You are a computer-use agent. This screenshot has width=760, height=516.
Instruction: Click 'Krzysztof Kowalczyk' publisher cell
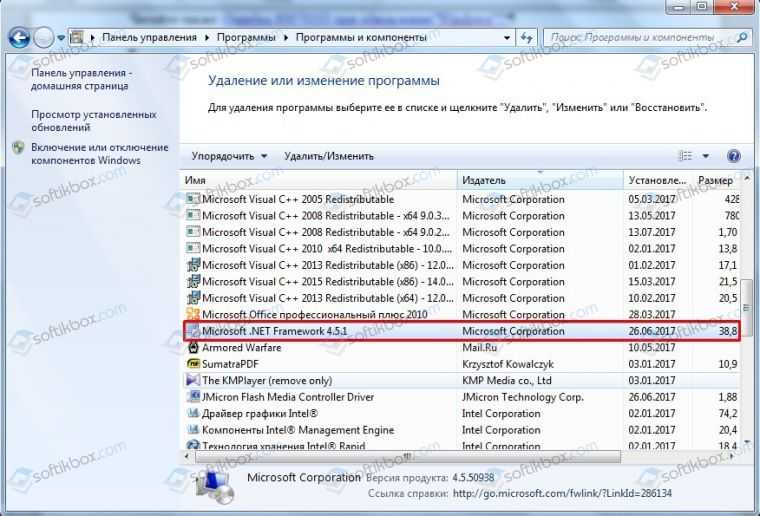click(507, 364)
